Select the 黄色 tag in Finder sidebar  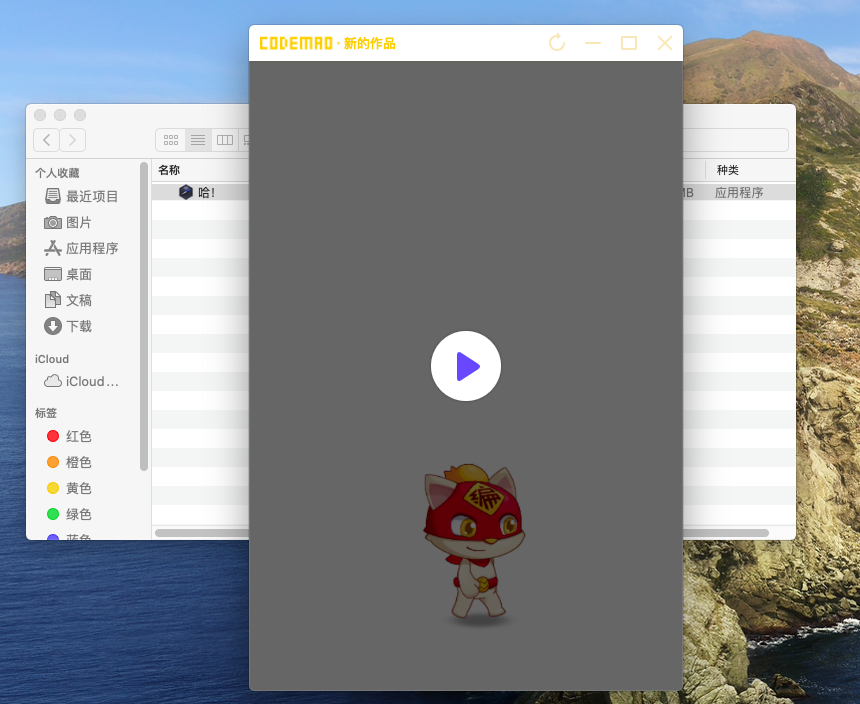click(x=69, y=488)
